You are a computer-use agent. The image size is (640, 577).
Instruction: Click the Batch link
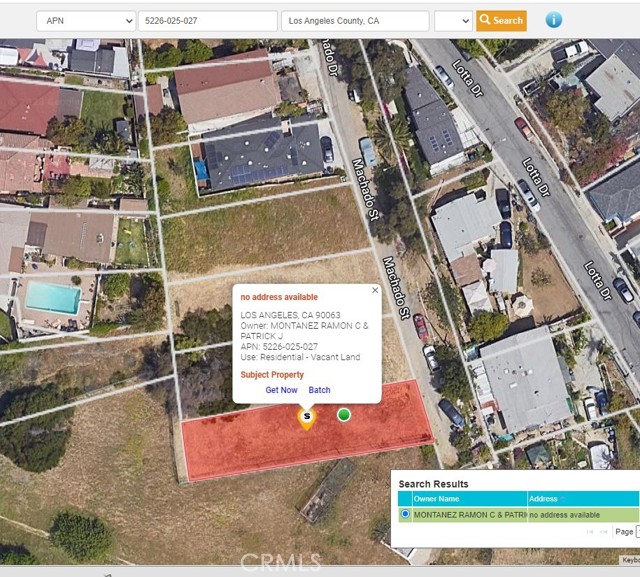pyautogui.click(x=319, y=390)
